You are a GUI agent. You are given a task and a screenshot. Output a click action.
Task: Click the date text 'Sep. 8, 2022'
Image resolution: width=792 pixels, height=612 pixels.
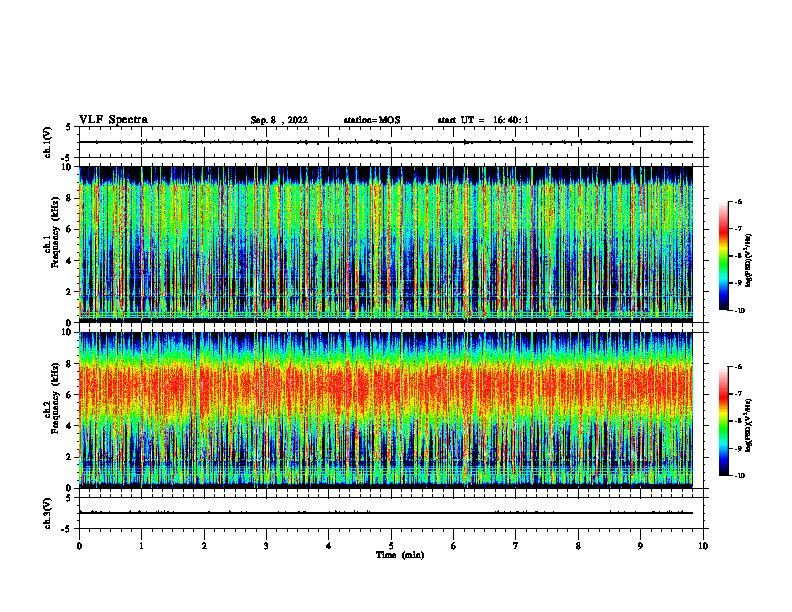[279, 120]
